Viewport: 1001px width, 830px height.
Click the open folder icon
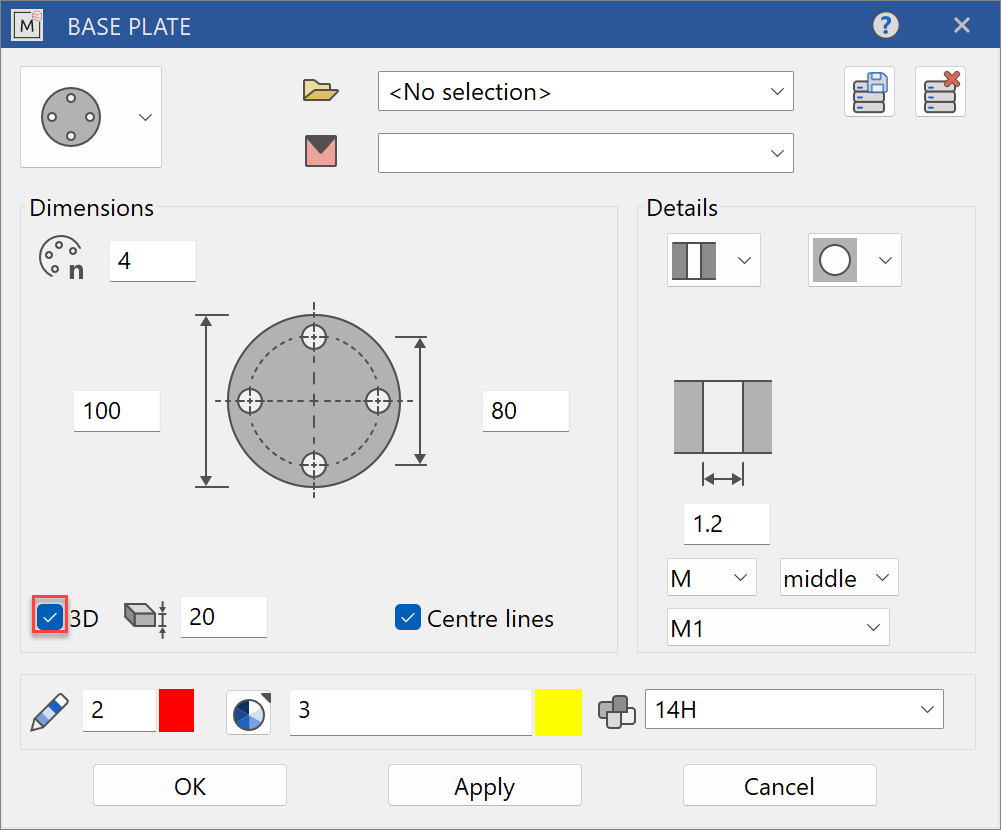(320, 91)
